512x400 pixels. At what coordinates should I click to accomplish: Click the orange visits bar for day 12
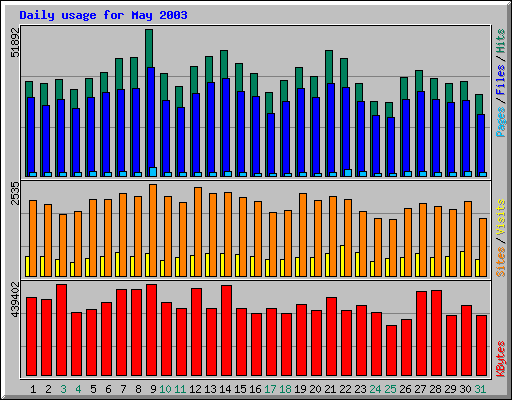tap(198, 232)
